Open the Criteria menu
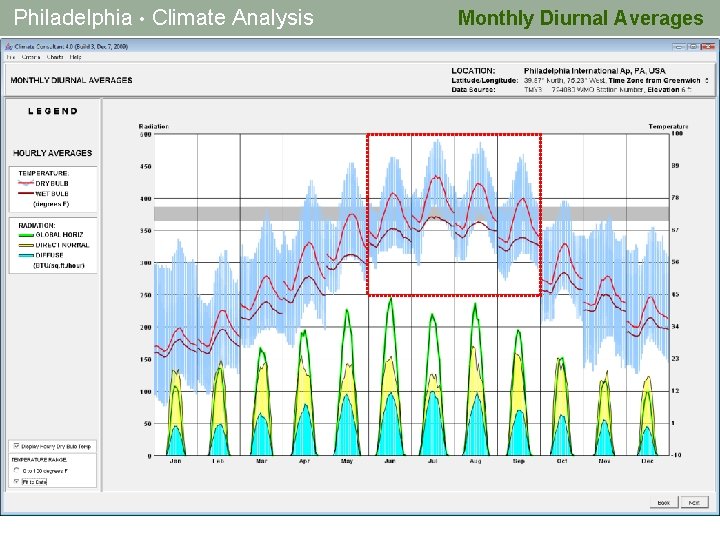 point(31,57)
